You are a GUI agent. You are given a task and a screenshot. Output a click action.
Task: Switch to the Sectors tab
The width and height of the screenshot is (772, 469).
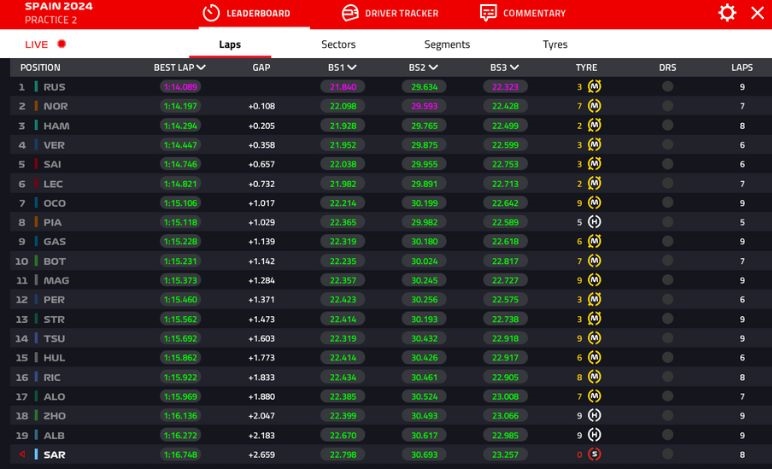[x=338, y=44]
